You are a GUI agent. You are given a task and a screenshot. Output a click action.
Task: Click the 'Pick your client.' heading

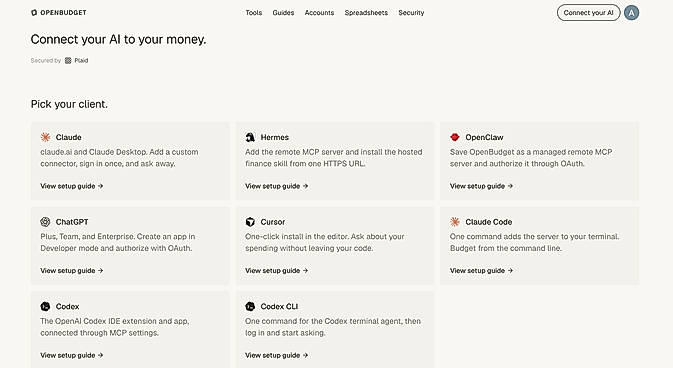pos(69,104)
